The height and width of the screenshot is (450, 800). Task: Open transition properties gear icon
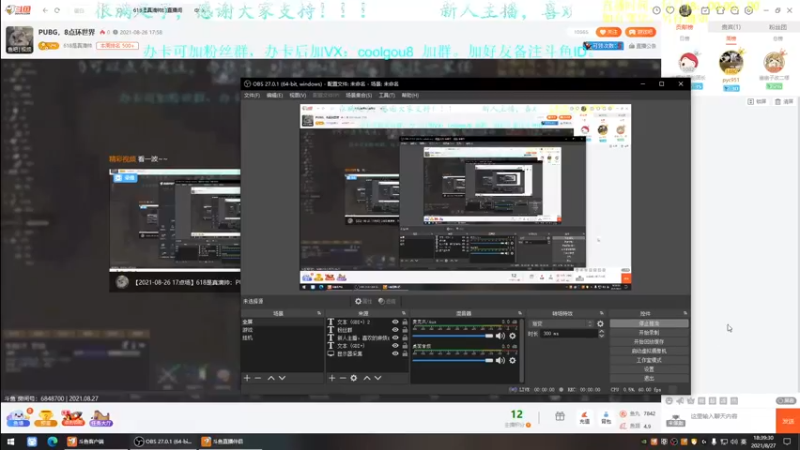click(601, 323)
